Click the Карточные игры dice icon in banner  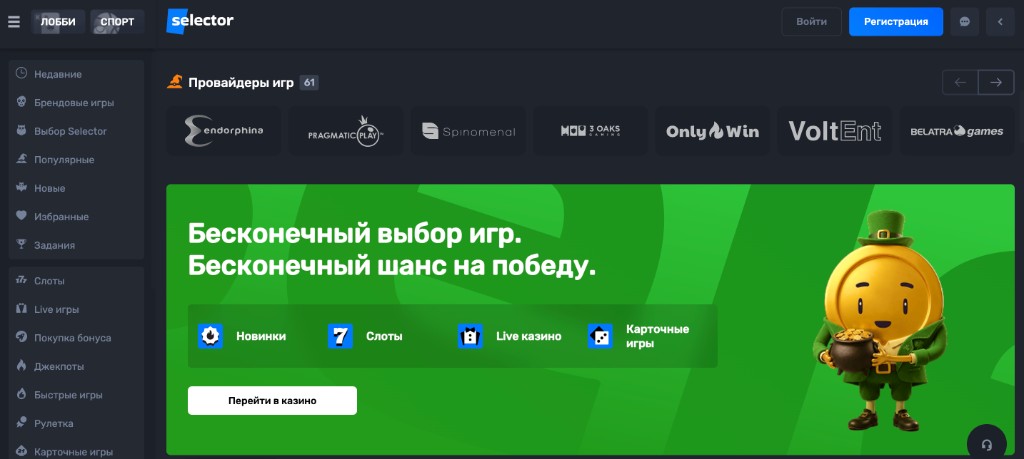(x=600, y=336)
